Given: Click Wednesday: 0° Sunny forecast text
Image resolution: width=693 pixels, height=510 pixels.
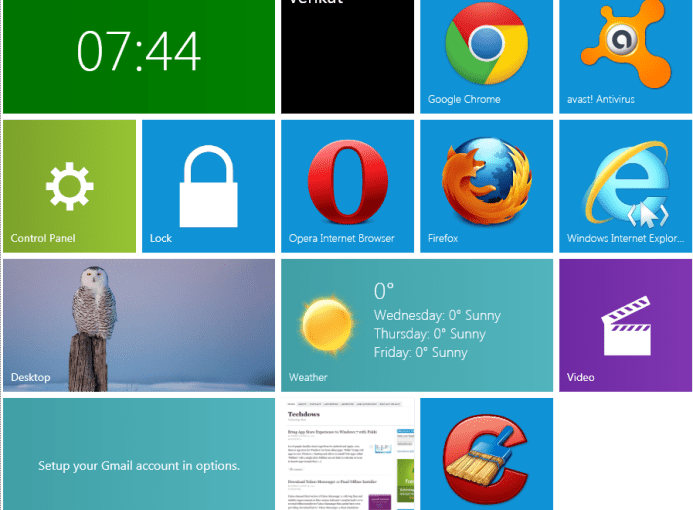Looking at the screenshot, I should pos(437,316).
